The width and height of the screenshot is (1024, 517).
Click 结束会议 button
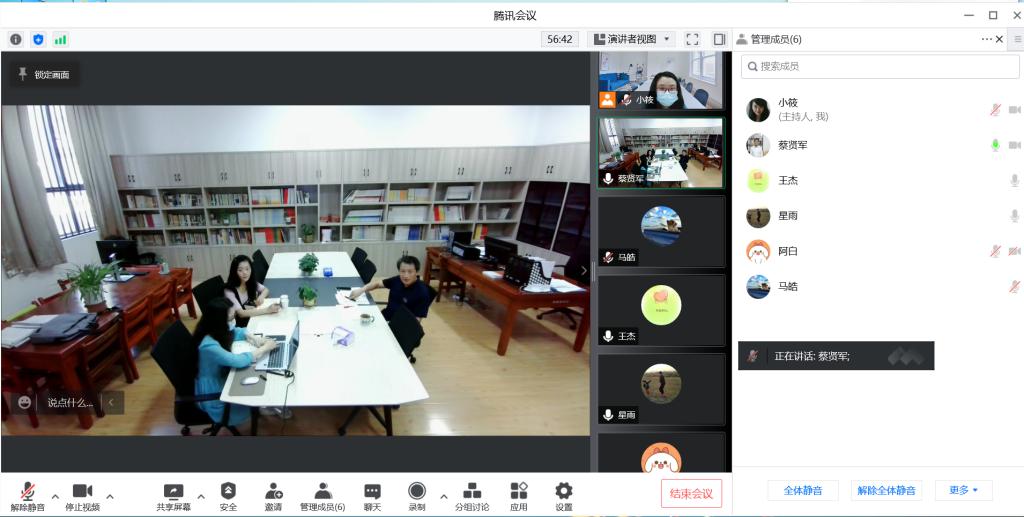tap(691, 493)
